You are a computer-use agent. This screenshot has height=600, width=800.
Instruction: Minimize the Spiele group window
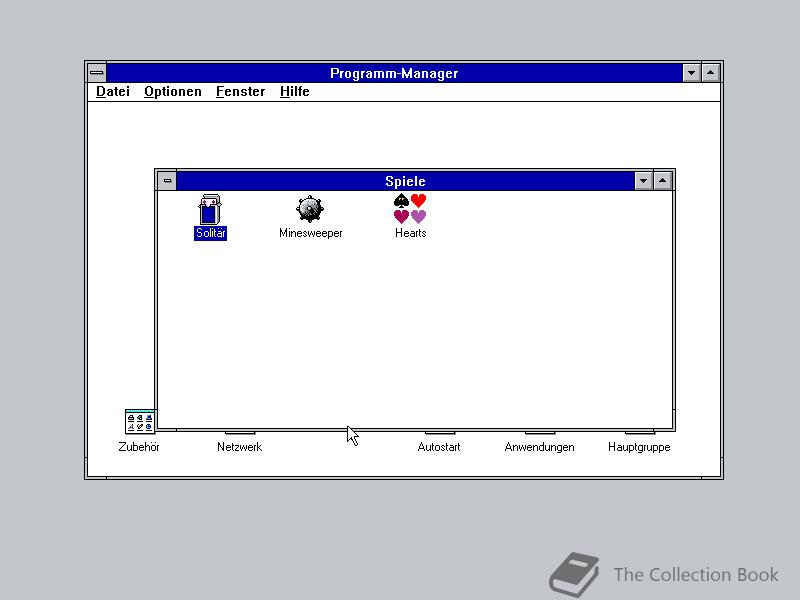click(x=643, y=181)
